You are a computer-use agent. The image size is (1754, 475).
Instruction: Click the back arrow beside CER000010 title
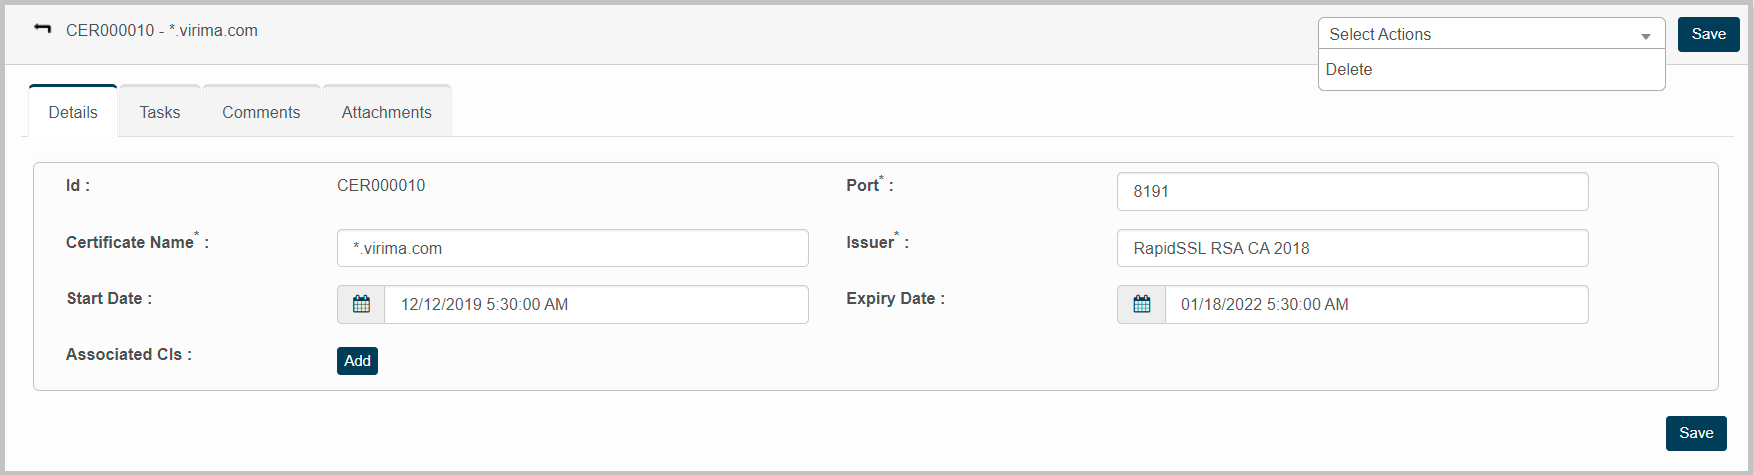pos(42,29)
